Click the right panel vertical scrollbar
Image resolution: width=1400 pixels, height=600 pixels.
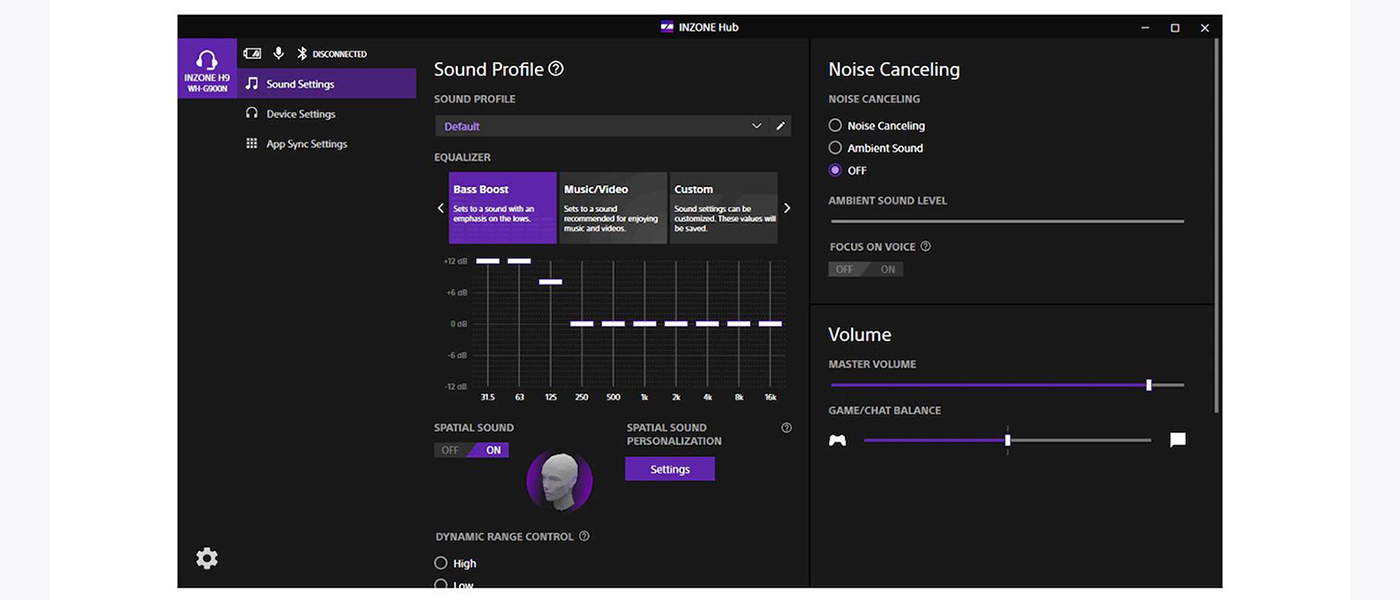click(x=1216, y=225)
